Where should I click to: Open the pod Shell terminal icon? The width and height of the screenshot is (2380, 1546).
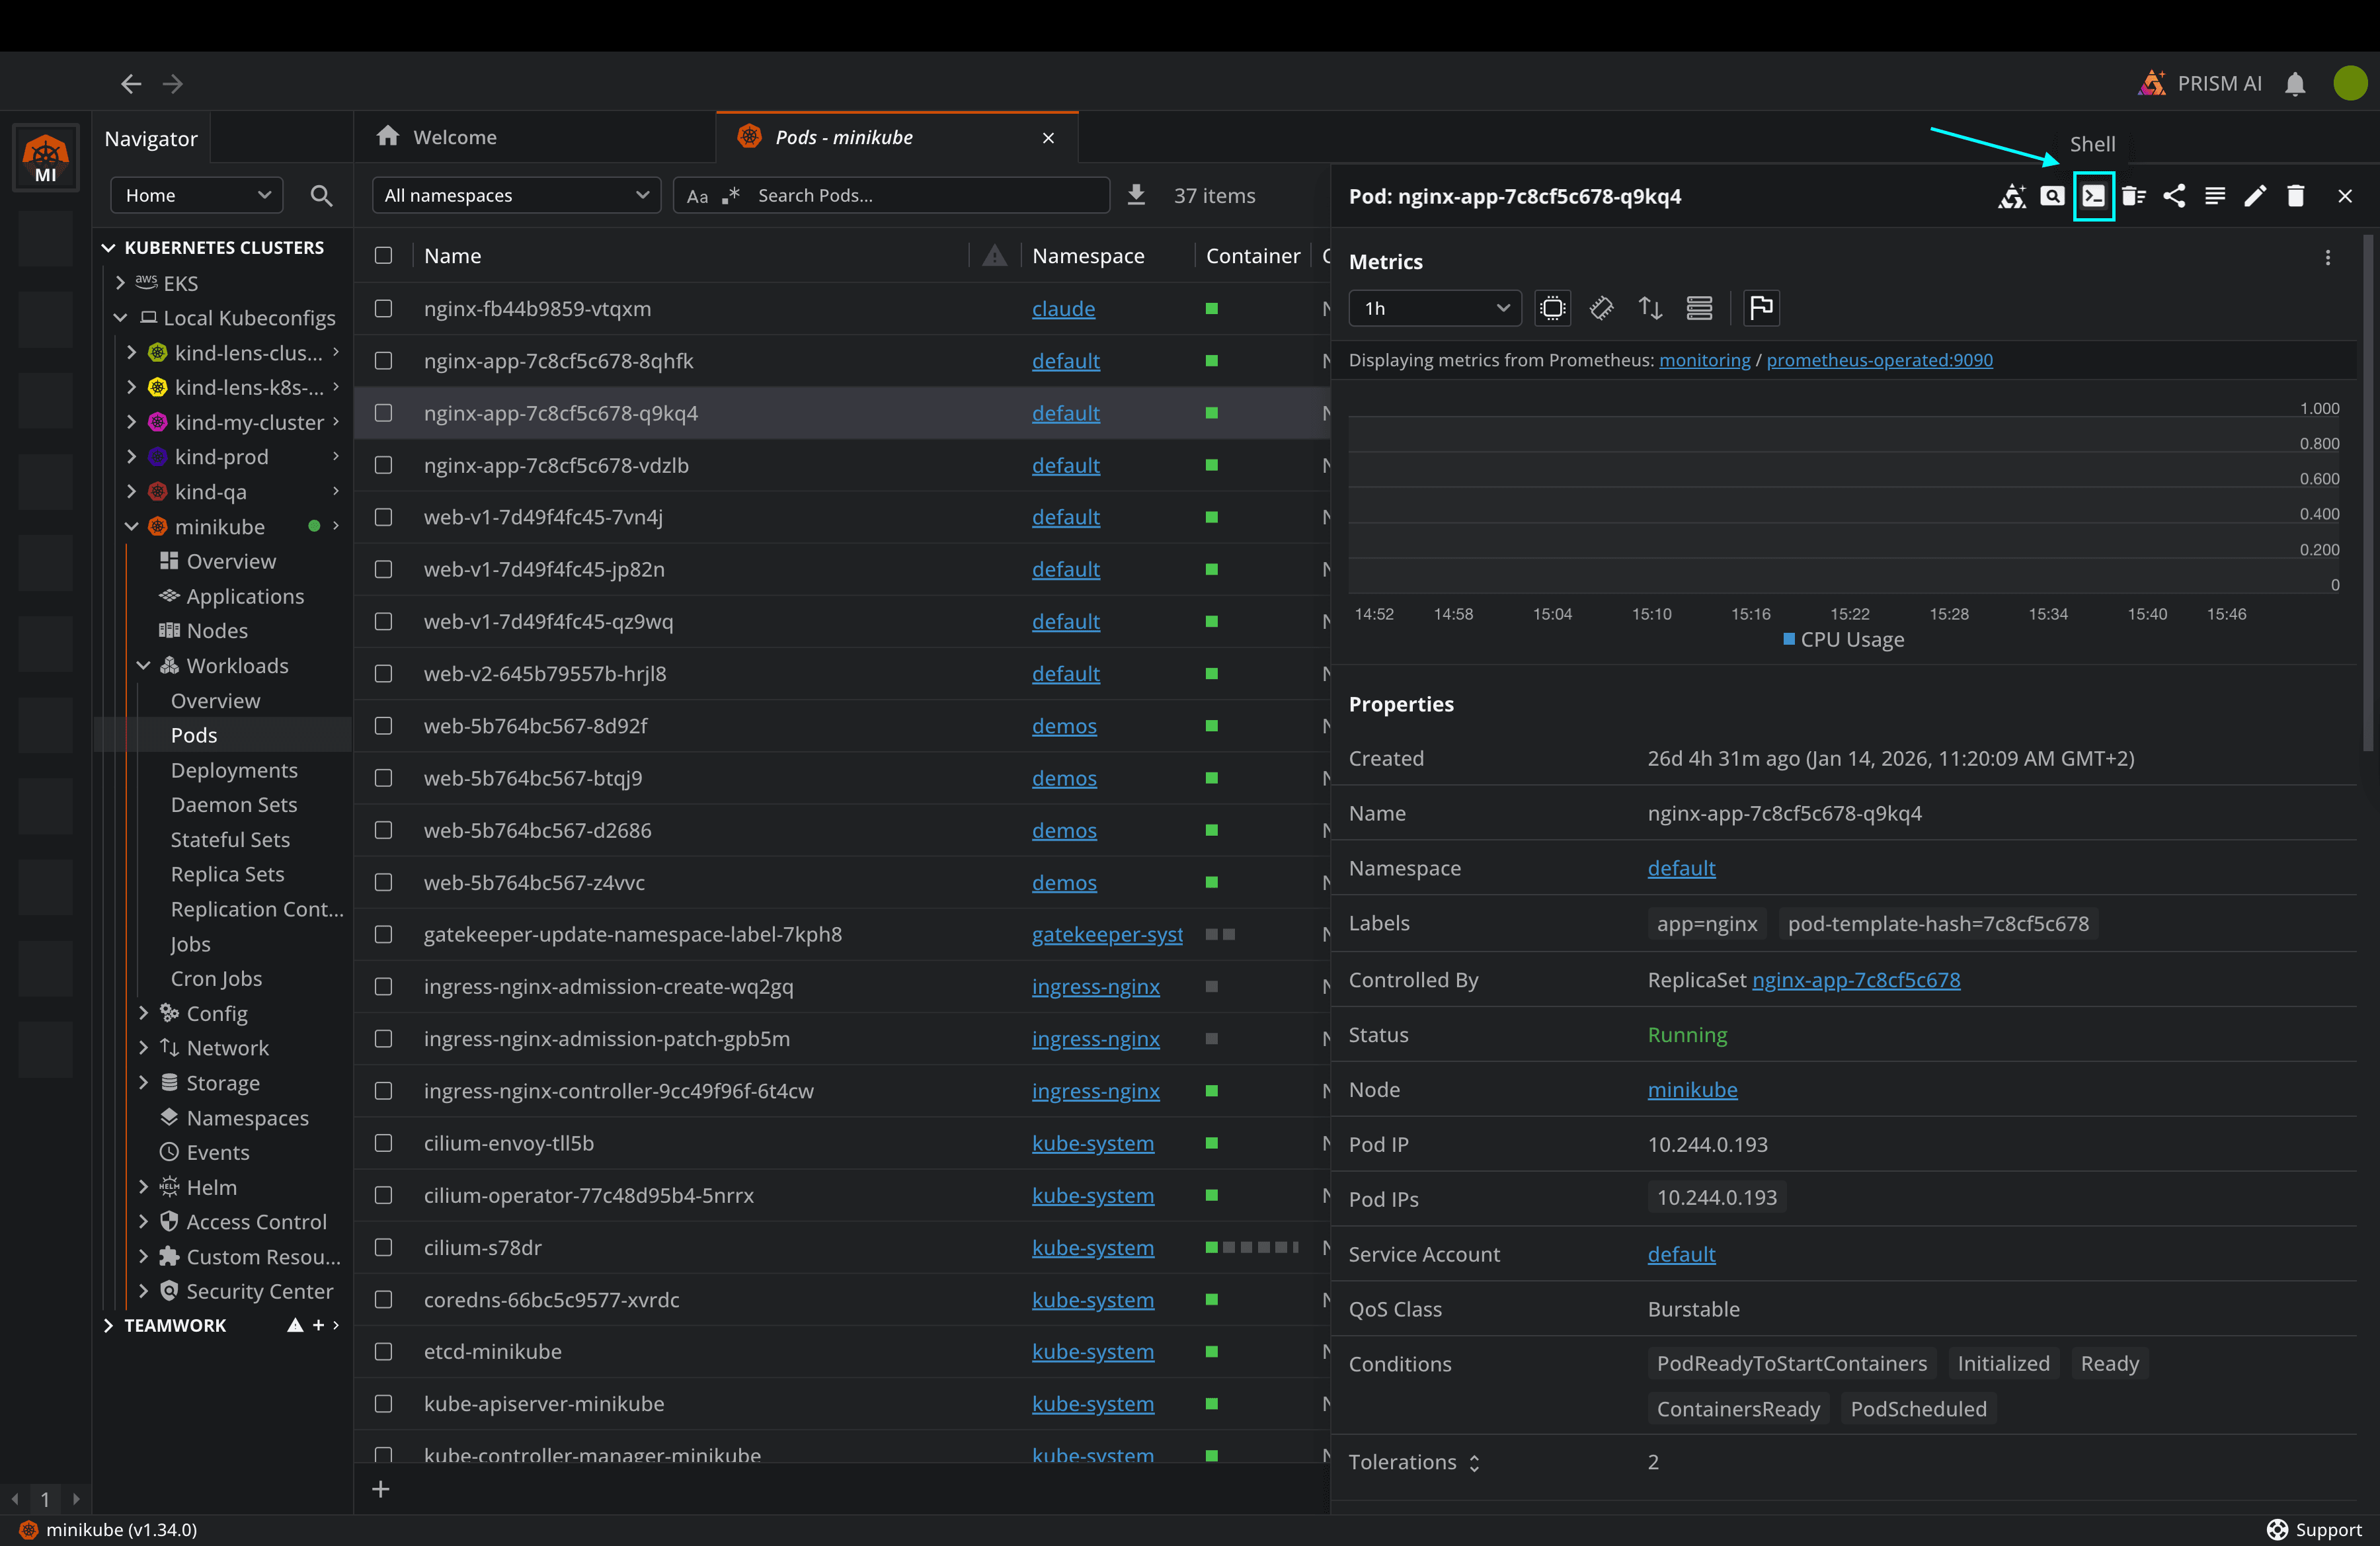tap(2093, 196)
